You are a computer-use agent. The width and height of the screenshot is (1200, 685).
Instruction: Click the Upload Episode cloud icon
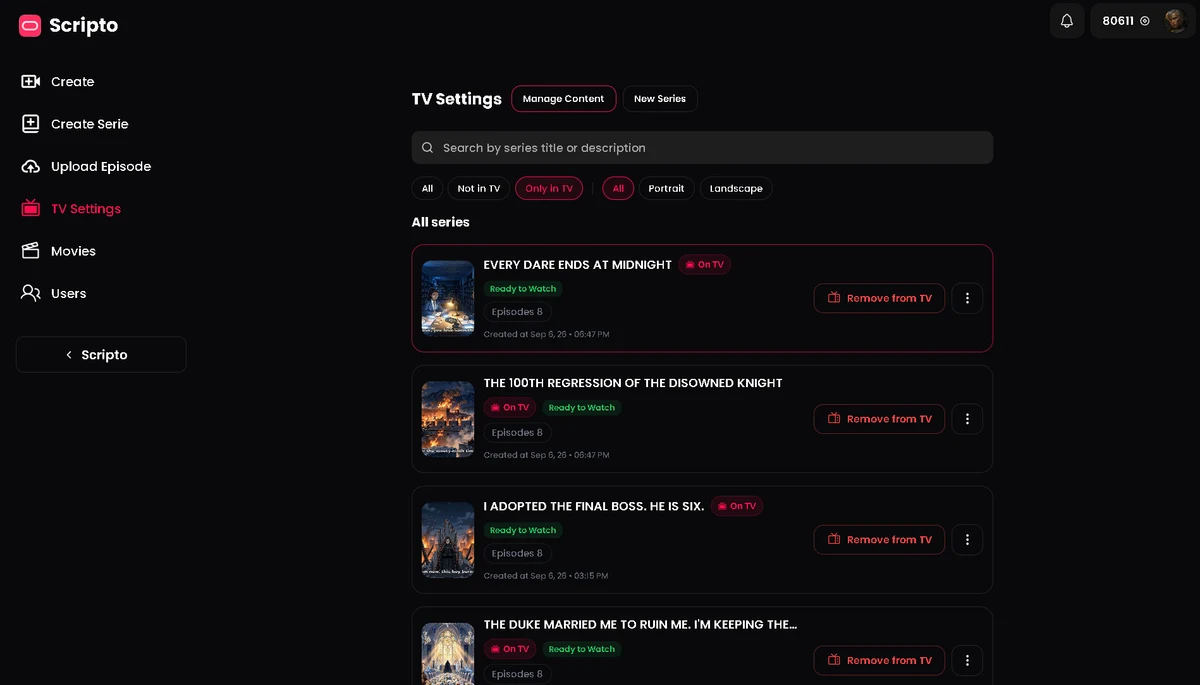[31, 166]
